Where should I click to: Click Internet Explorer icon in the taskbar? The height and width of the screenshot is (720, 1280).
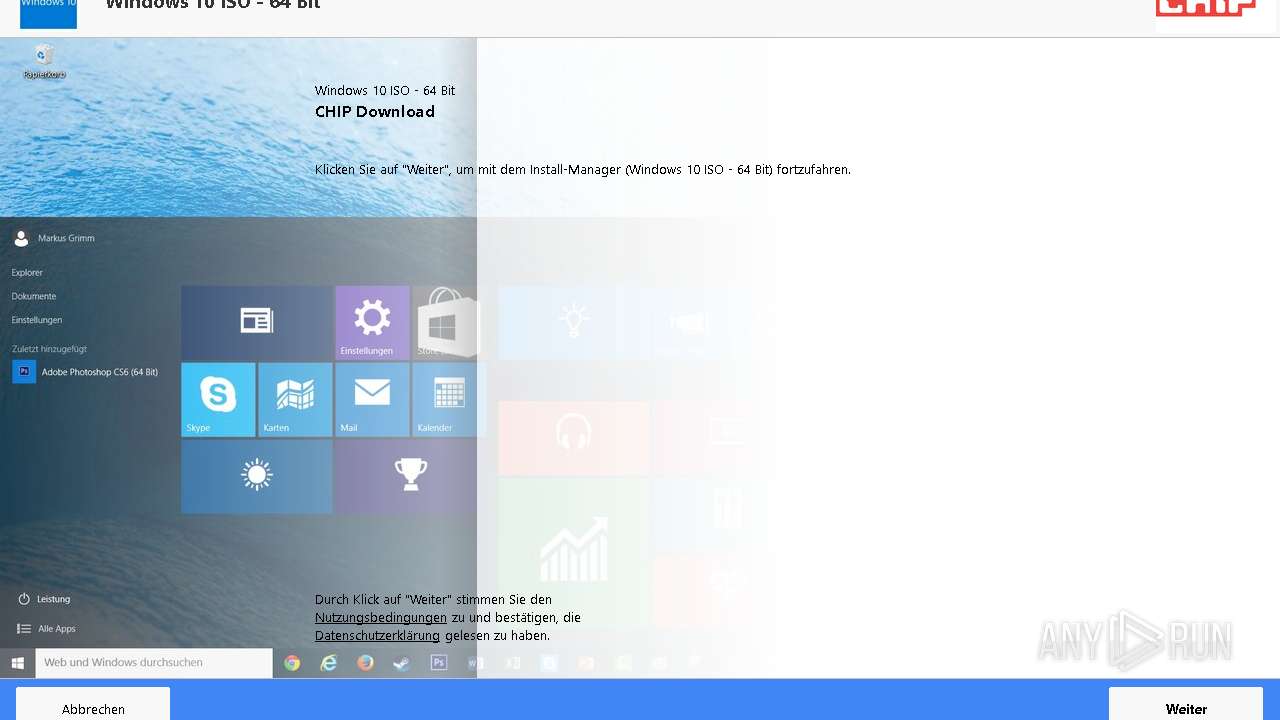[329, 663]
